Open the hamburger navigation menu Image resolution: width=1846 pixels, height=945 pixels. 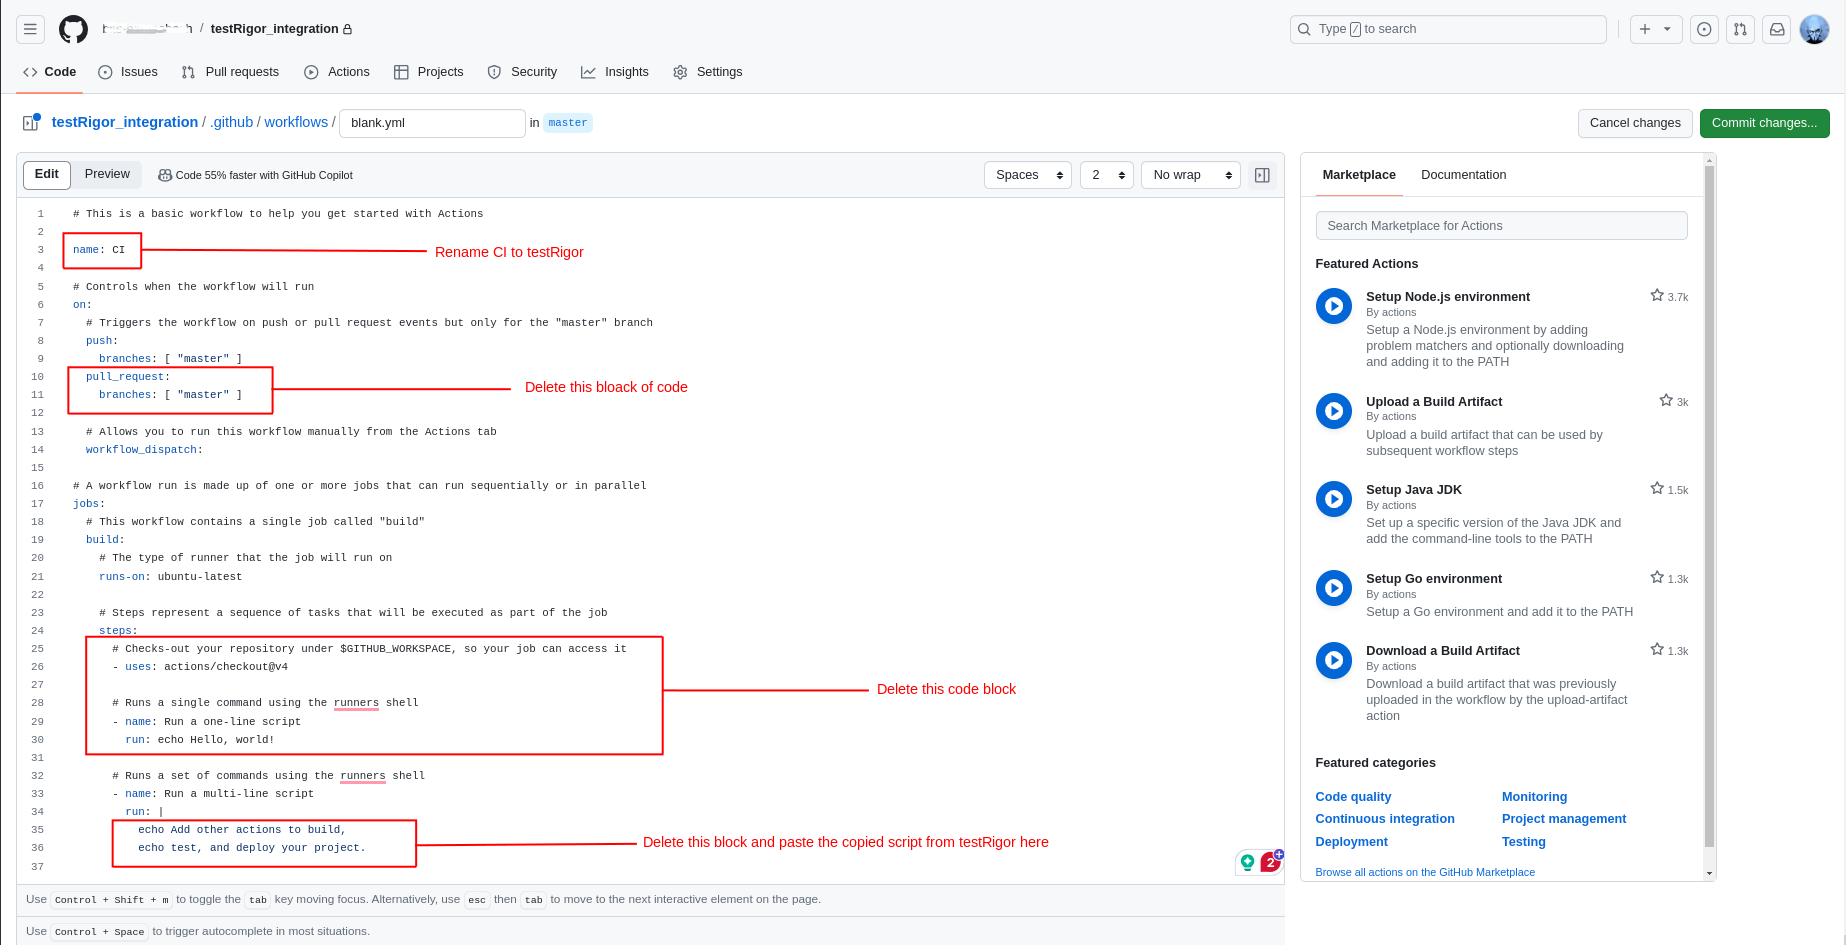coord(30,29)
